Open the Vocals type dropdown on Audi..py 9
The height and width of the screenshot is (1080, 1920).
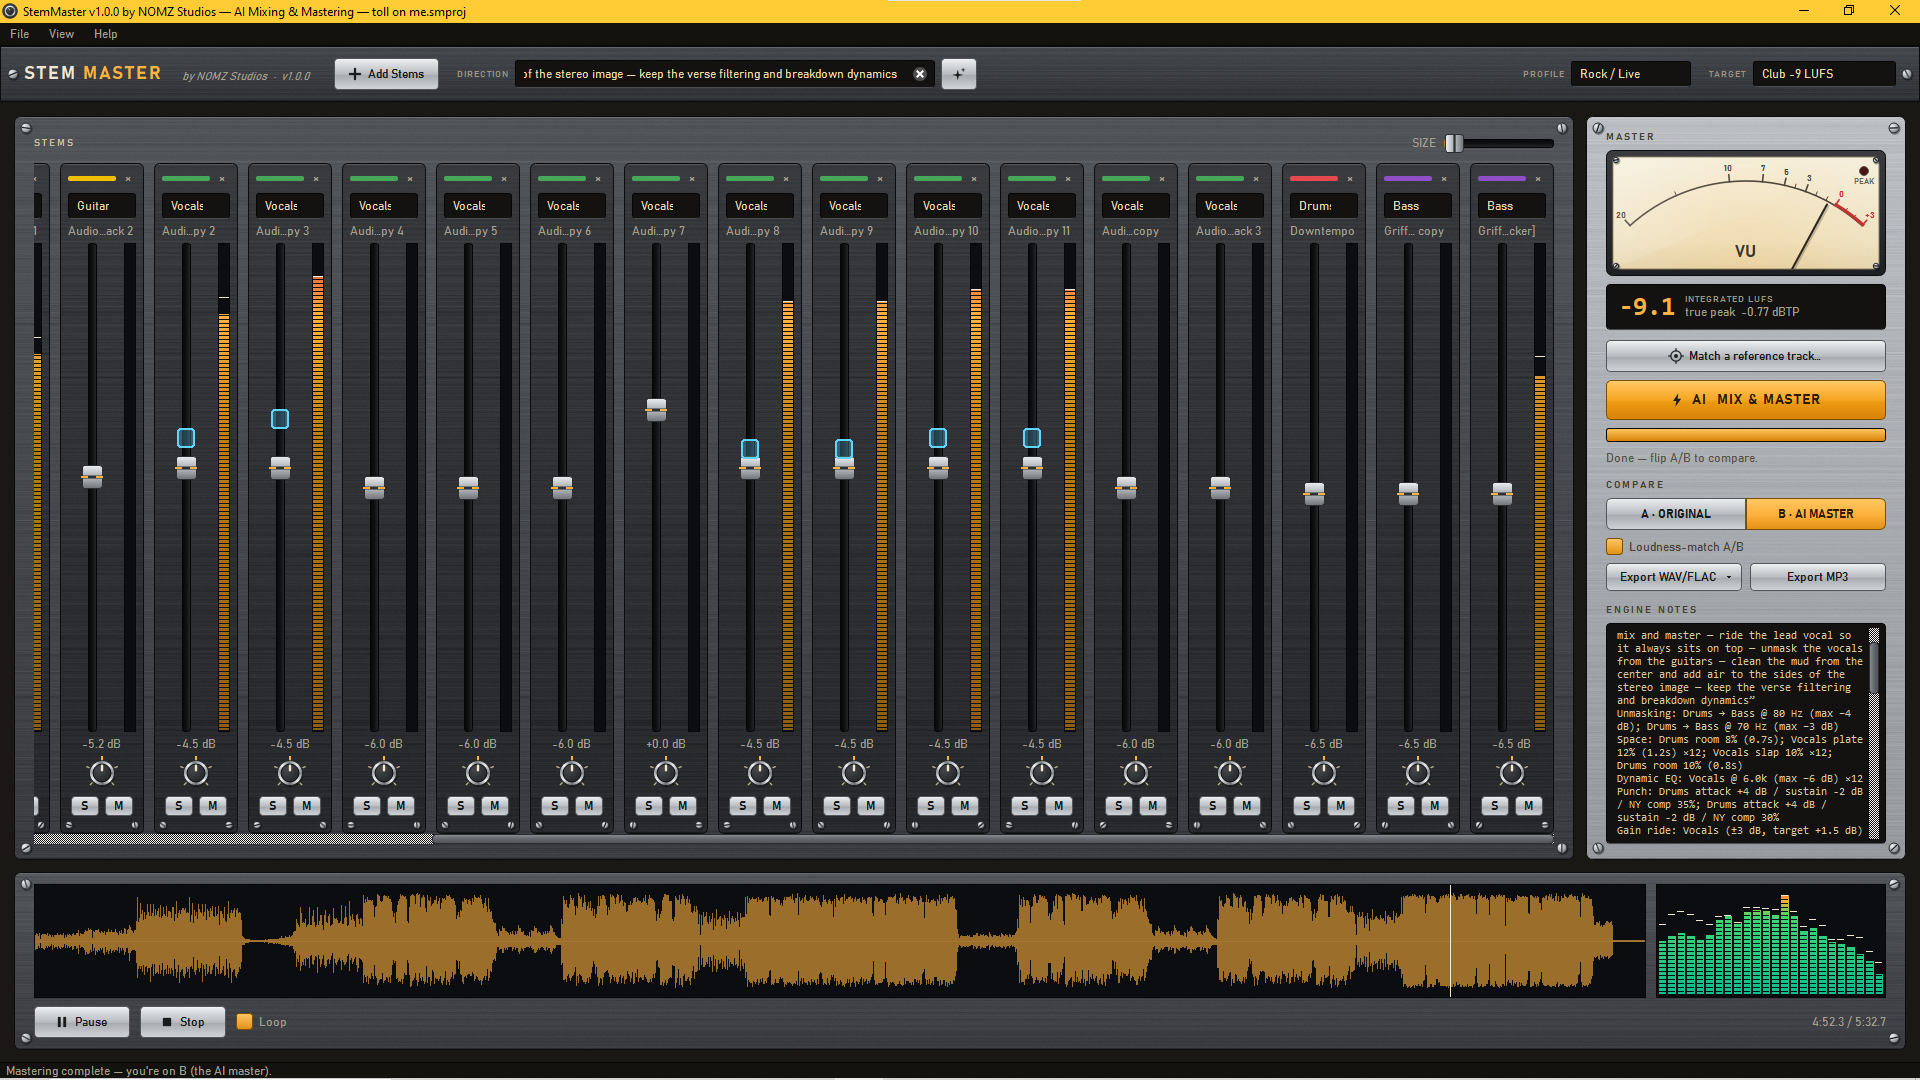point(854,206)
